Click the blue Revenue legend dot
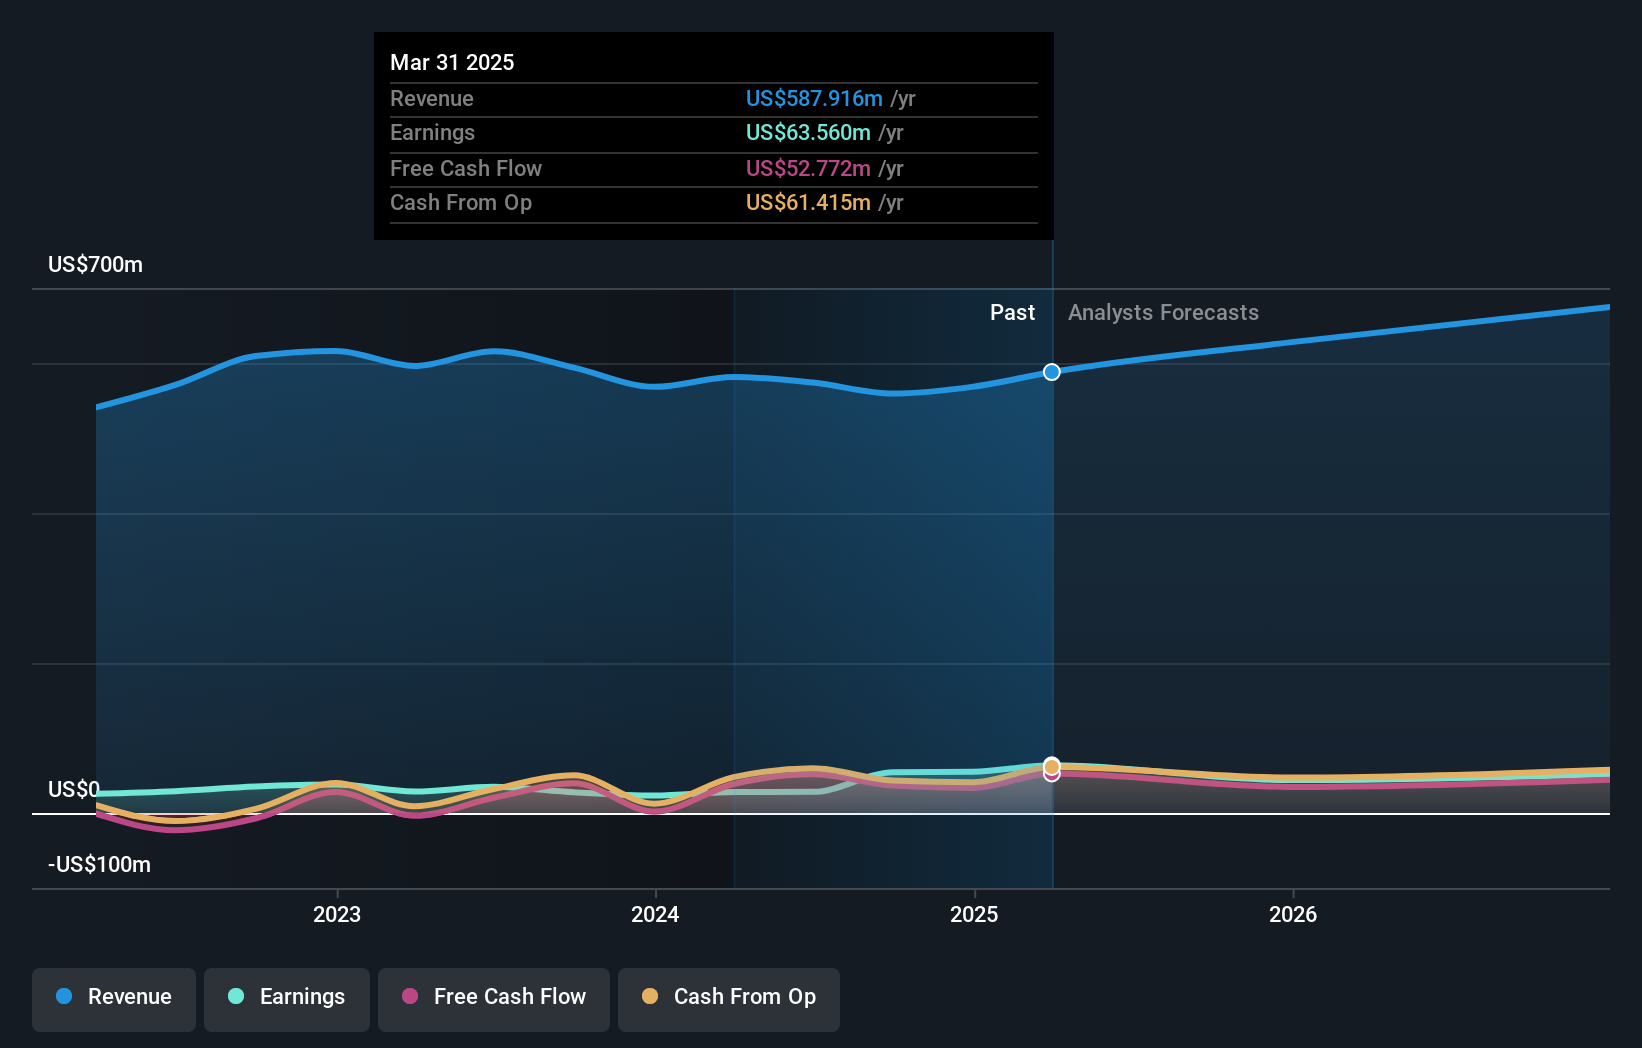The height and width of the screenshot is (1048, 1642). click(64, 996)
